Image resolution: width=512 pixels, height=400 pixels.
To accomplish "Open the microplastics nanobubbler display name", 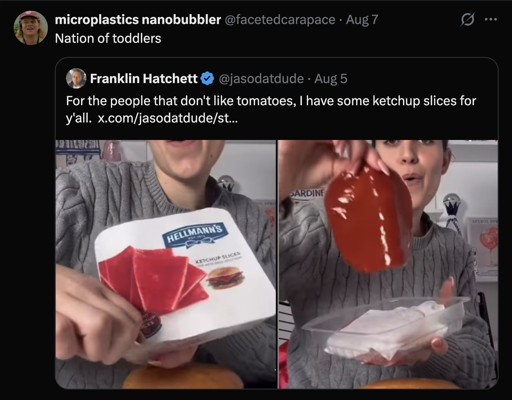I will [x=138, y=20].
